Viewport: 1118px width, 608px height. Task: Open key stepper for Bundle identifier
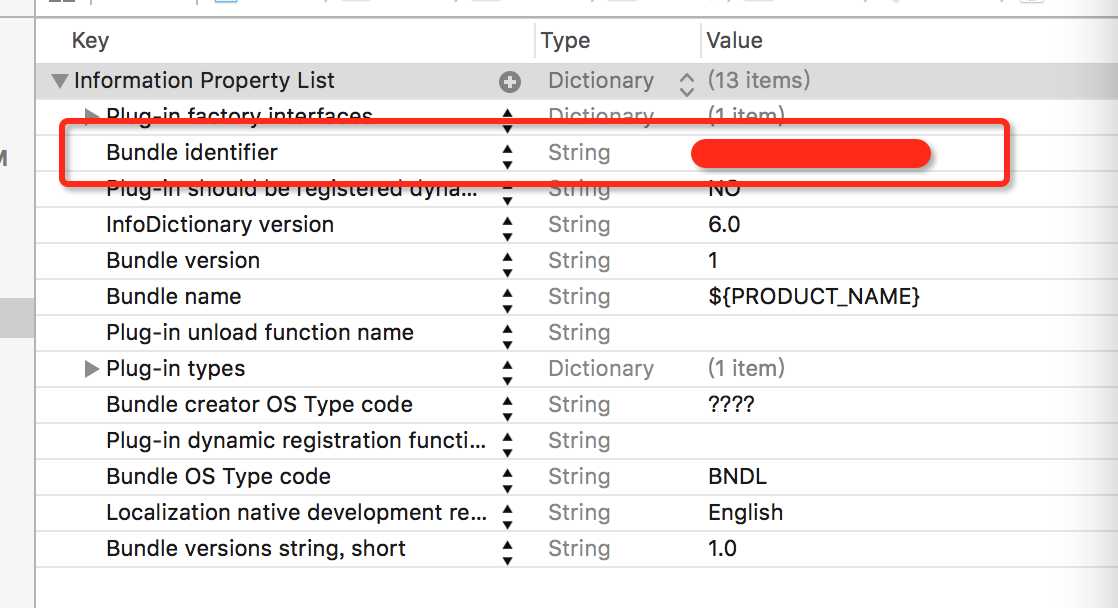[507, 158]
